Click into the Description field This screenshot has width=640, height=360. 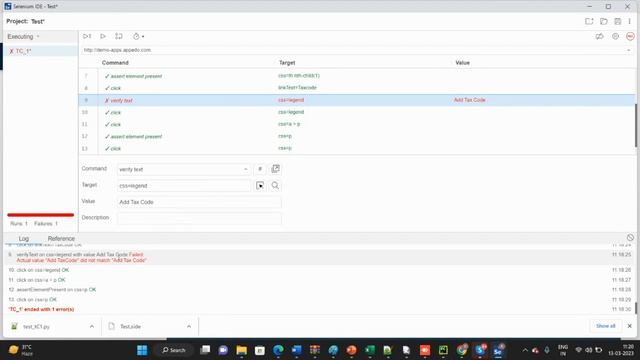pyautogui.click(x=199, y=218)
